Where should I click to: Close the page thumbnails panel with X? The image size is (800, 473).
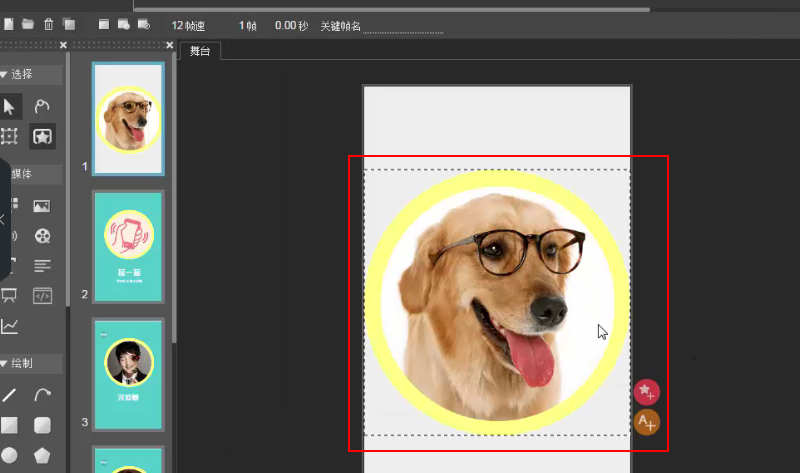(169, 45)
